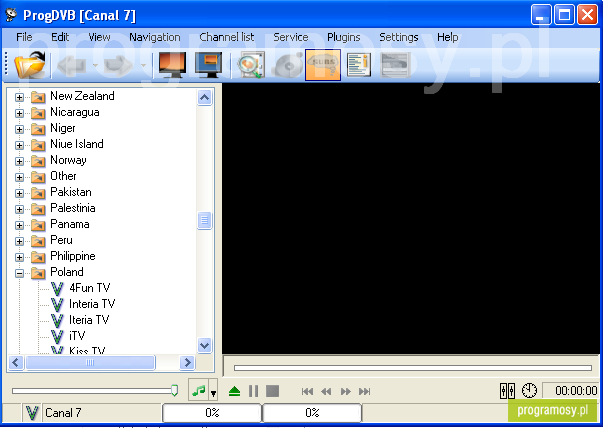Click the rewind button

point(326,391)
